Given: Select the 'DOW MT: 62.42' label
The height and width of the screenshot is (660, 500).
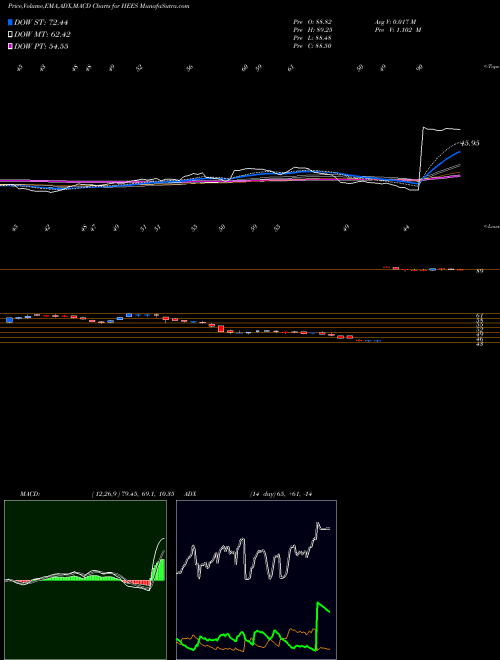Looking at the screenshot, I should 42,35.
